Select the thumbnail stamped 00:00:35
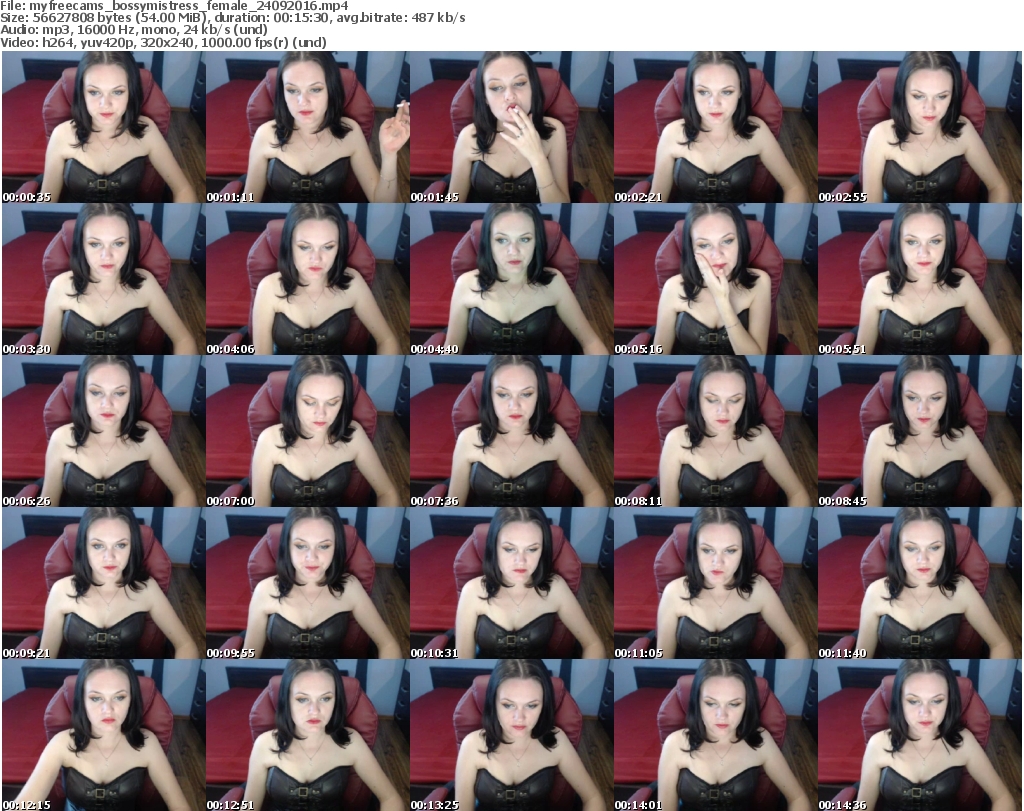 [x=103, y=127]
